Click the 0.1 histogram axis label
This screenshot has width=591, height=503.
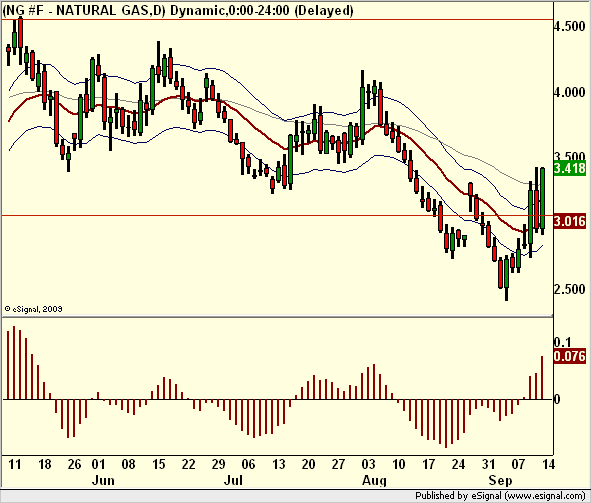point(562,342)
